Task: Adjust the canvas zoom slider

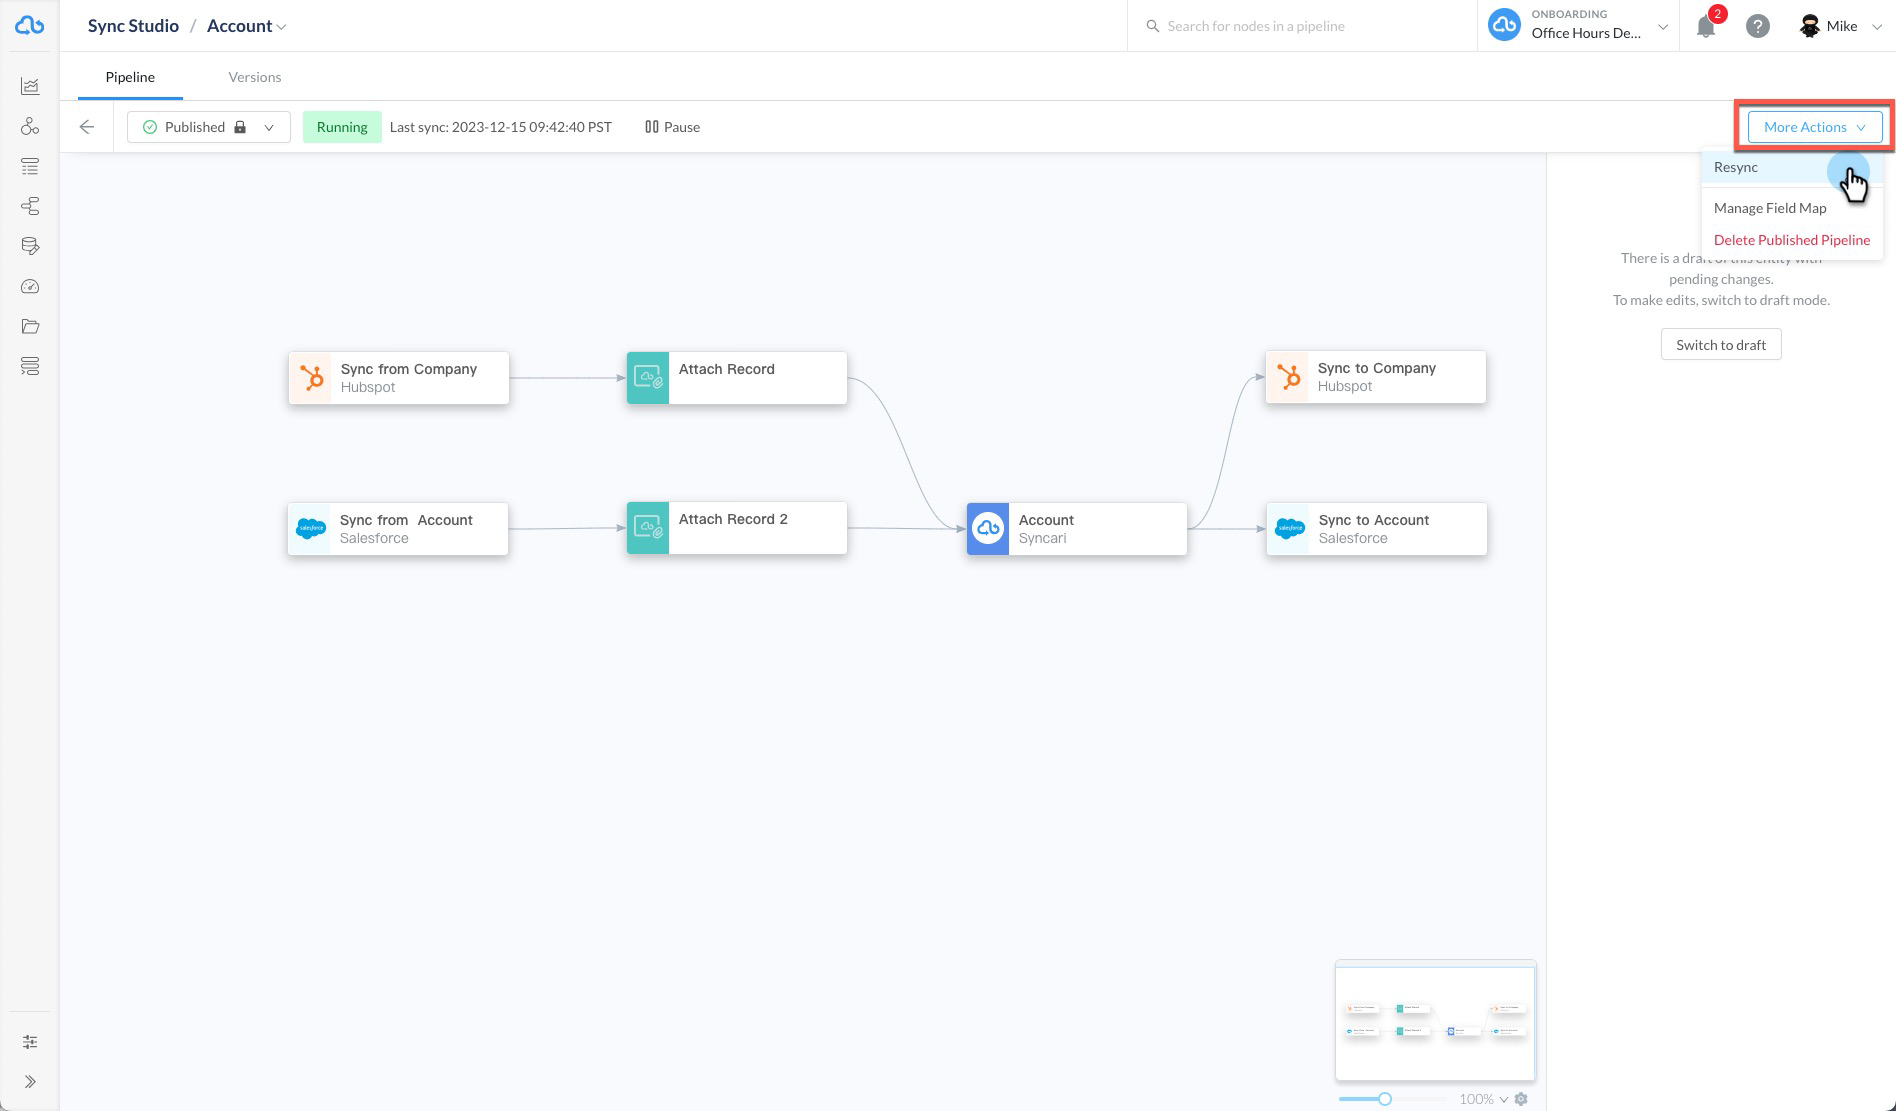Action: (1384, 1099)
